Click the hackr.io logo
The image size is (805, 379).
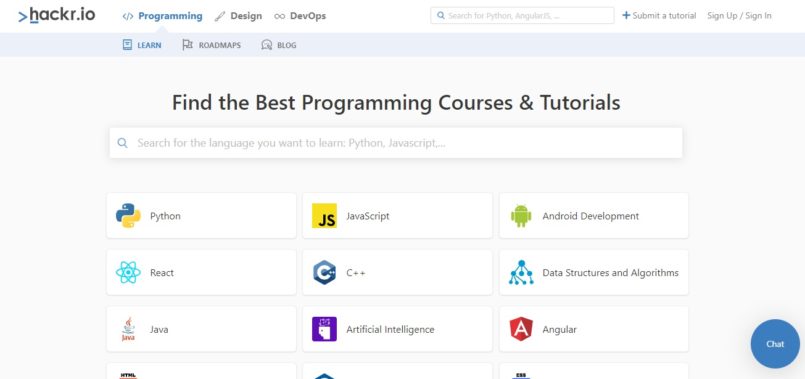click(56, 15)
